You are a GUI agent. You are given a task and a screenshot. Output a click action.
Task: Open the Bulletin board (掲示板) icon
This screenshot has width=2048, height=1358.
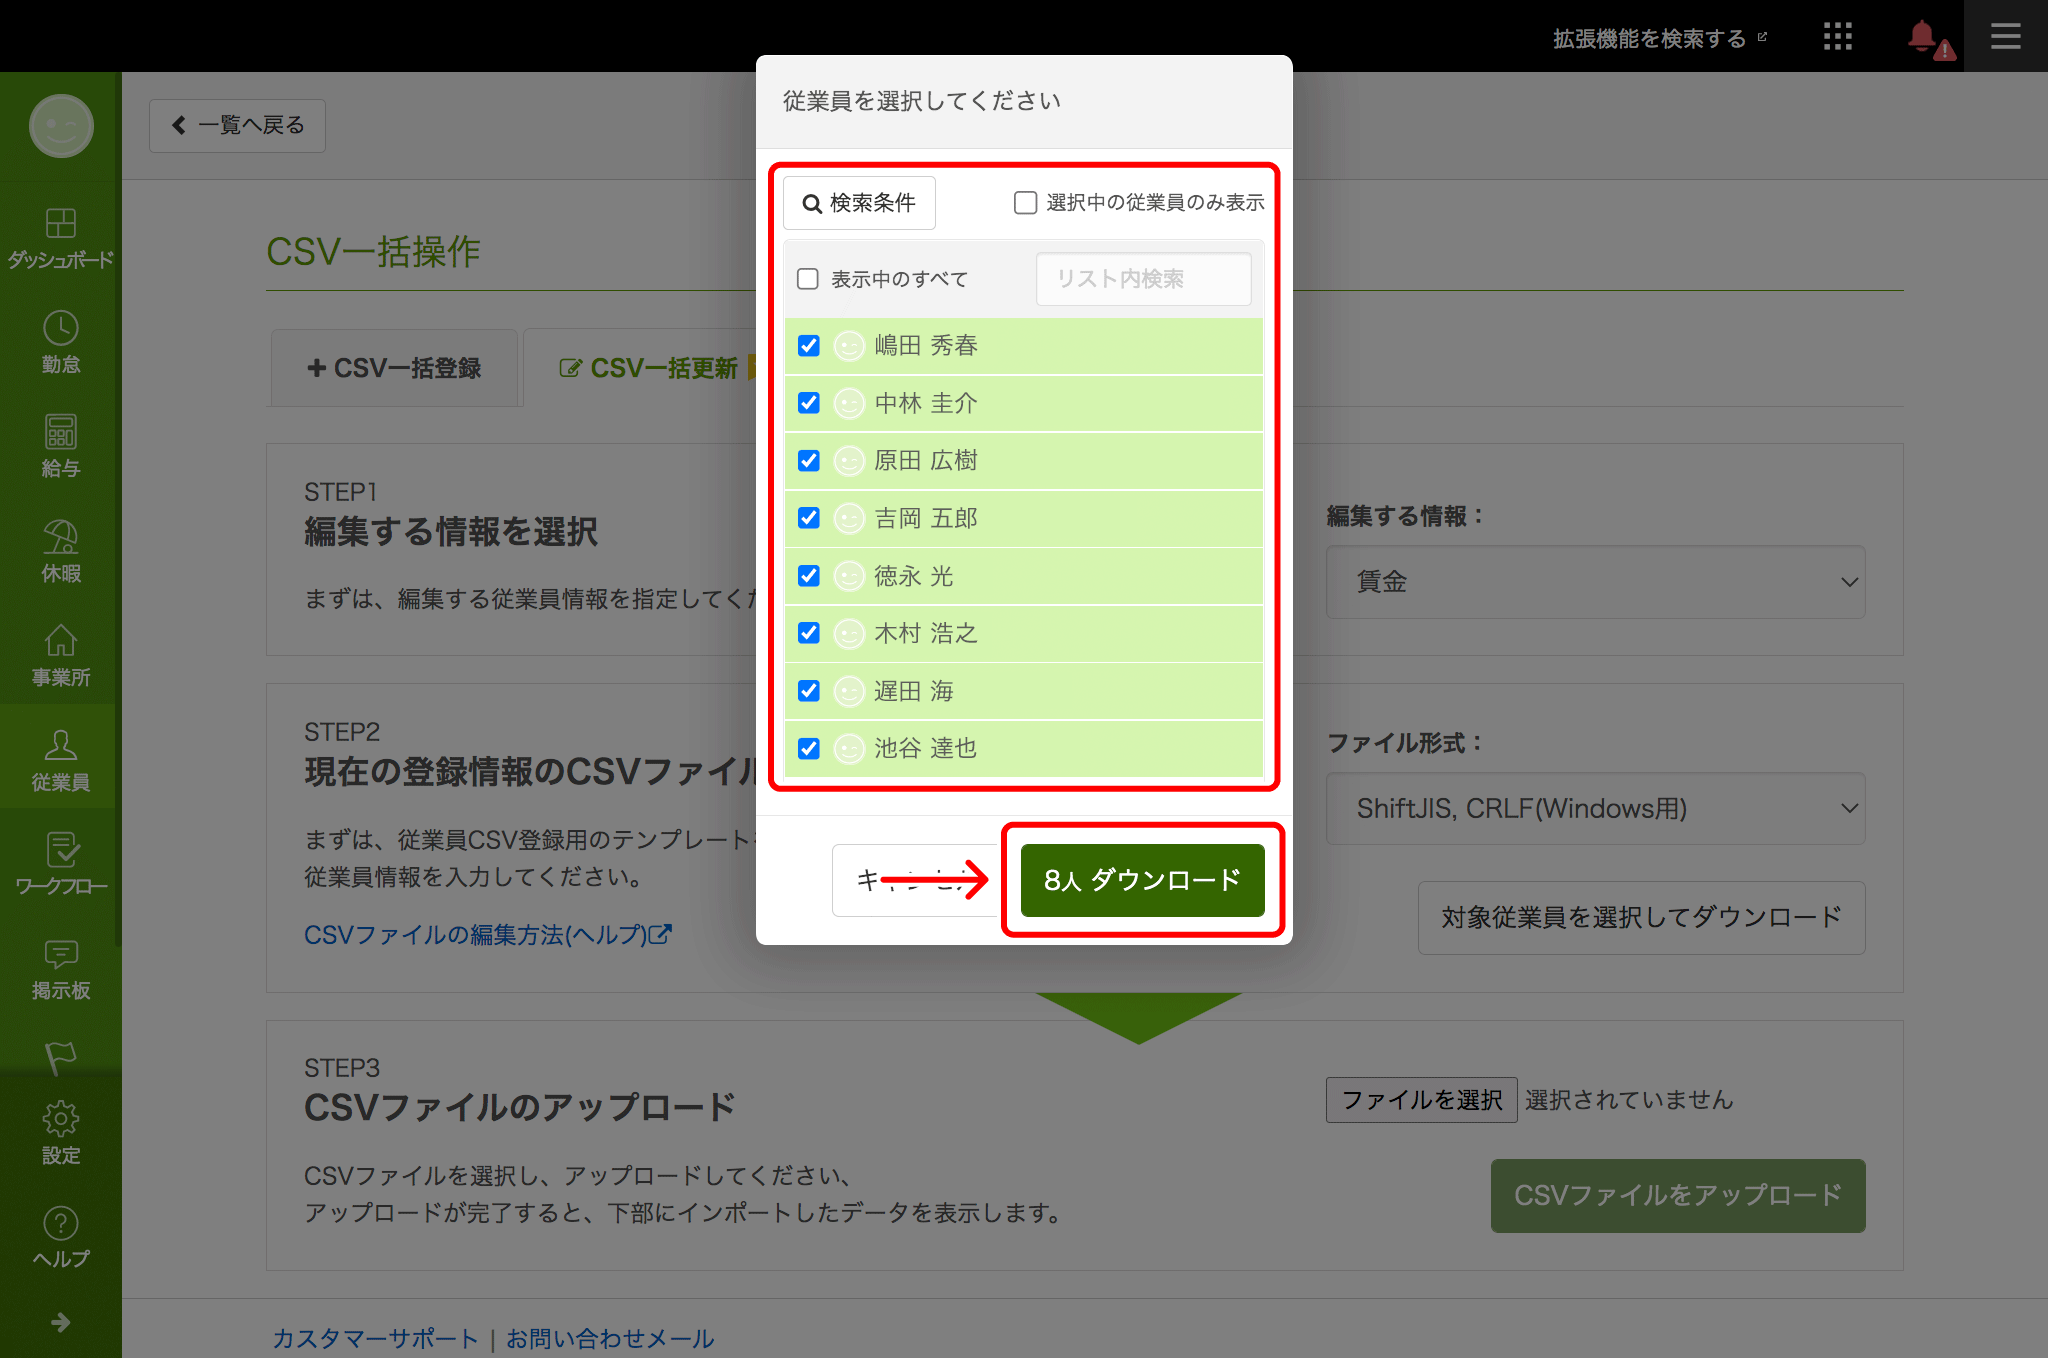(60, 969)
